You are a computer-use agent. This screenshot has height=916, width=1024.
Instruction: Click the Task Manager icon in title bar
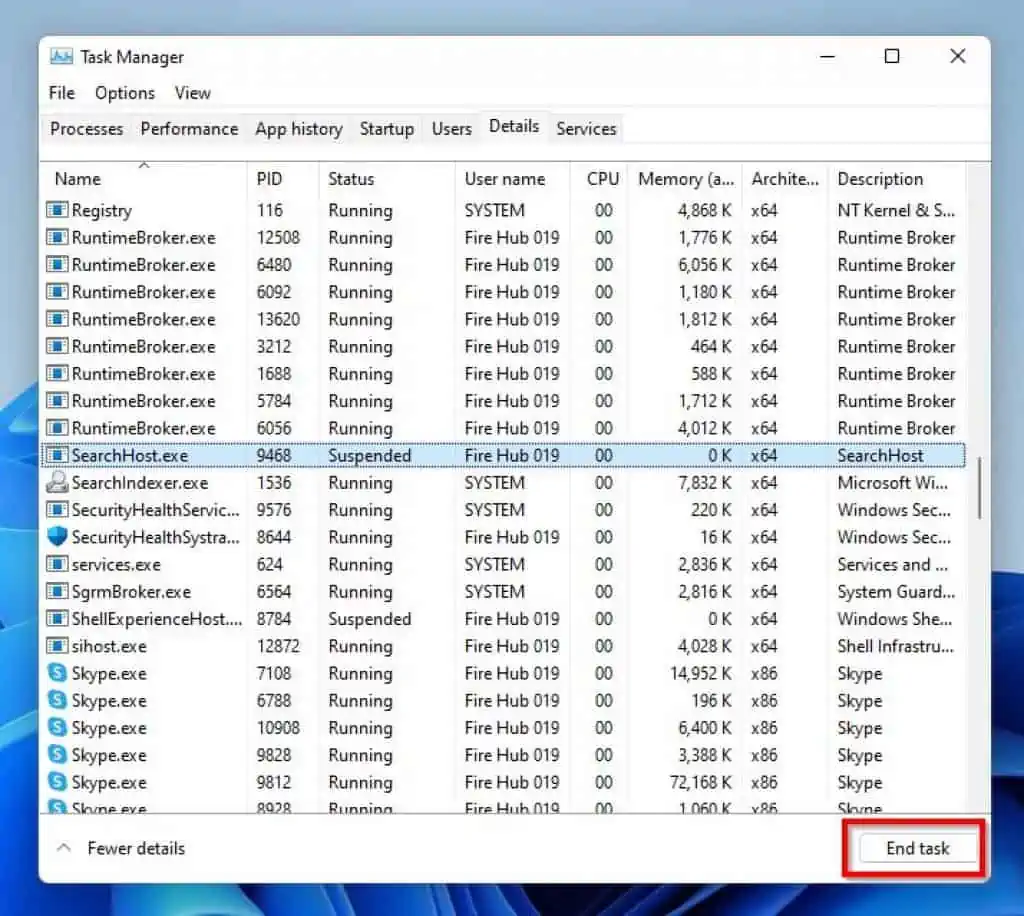[x=62, y=57]
